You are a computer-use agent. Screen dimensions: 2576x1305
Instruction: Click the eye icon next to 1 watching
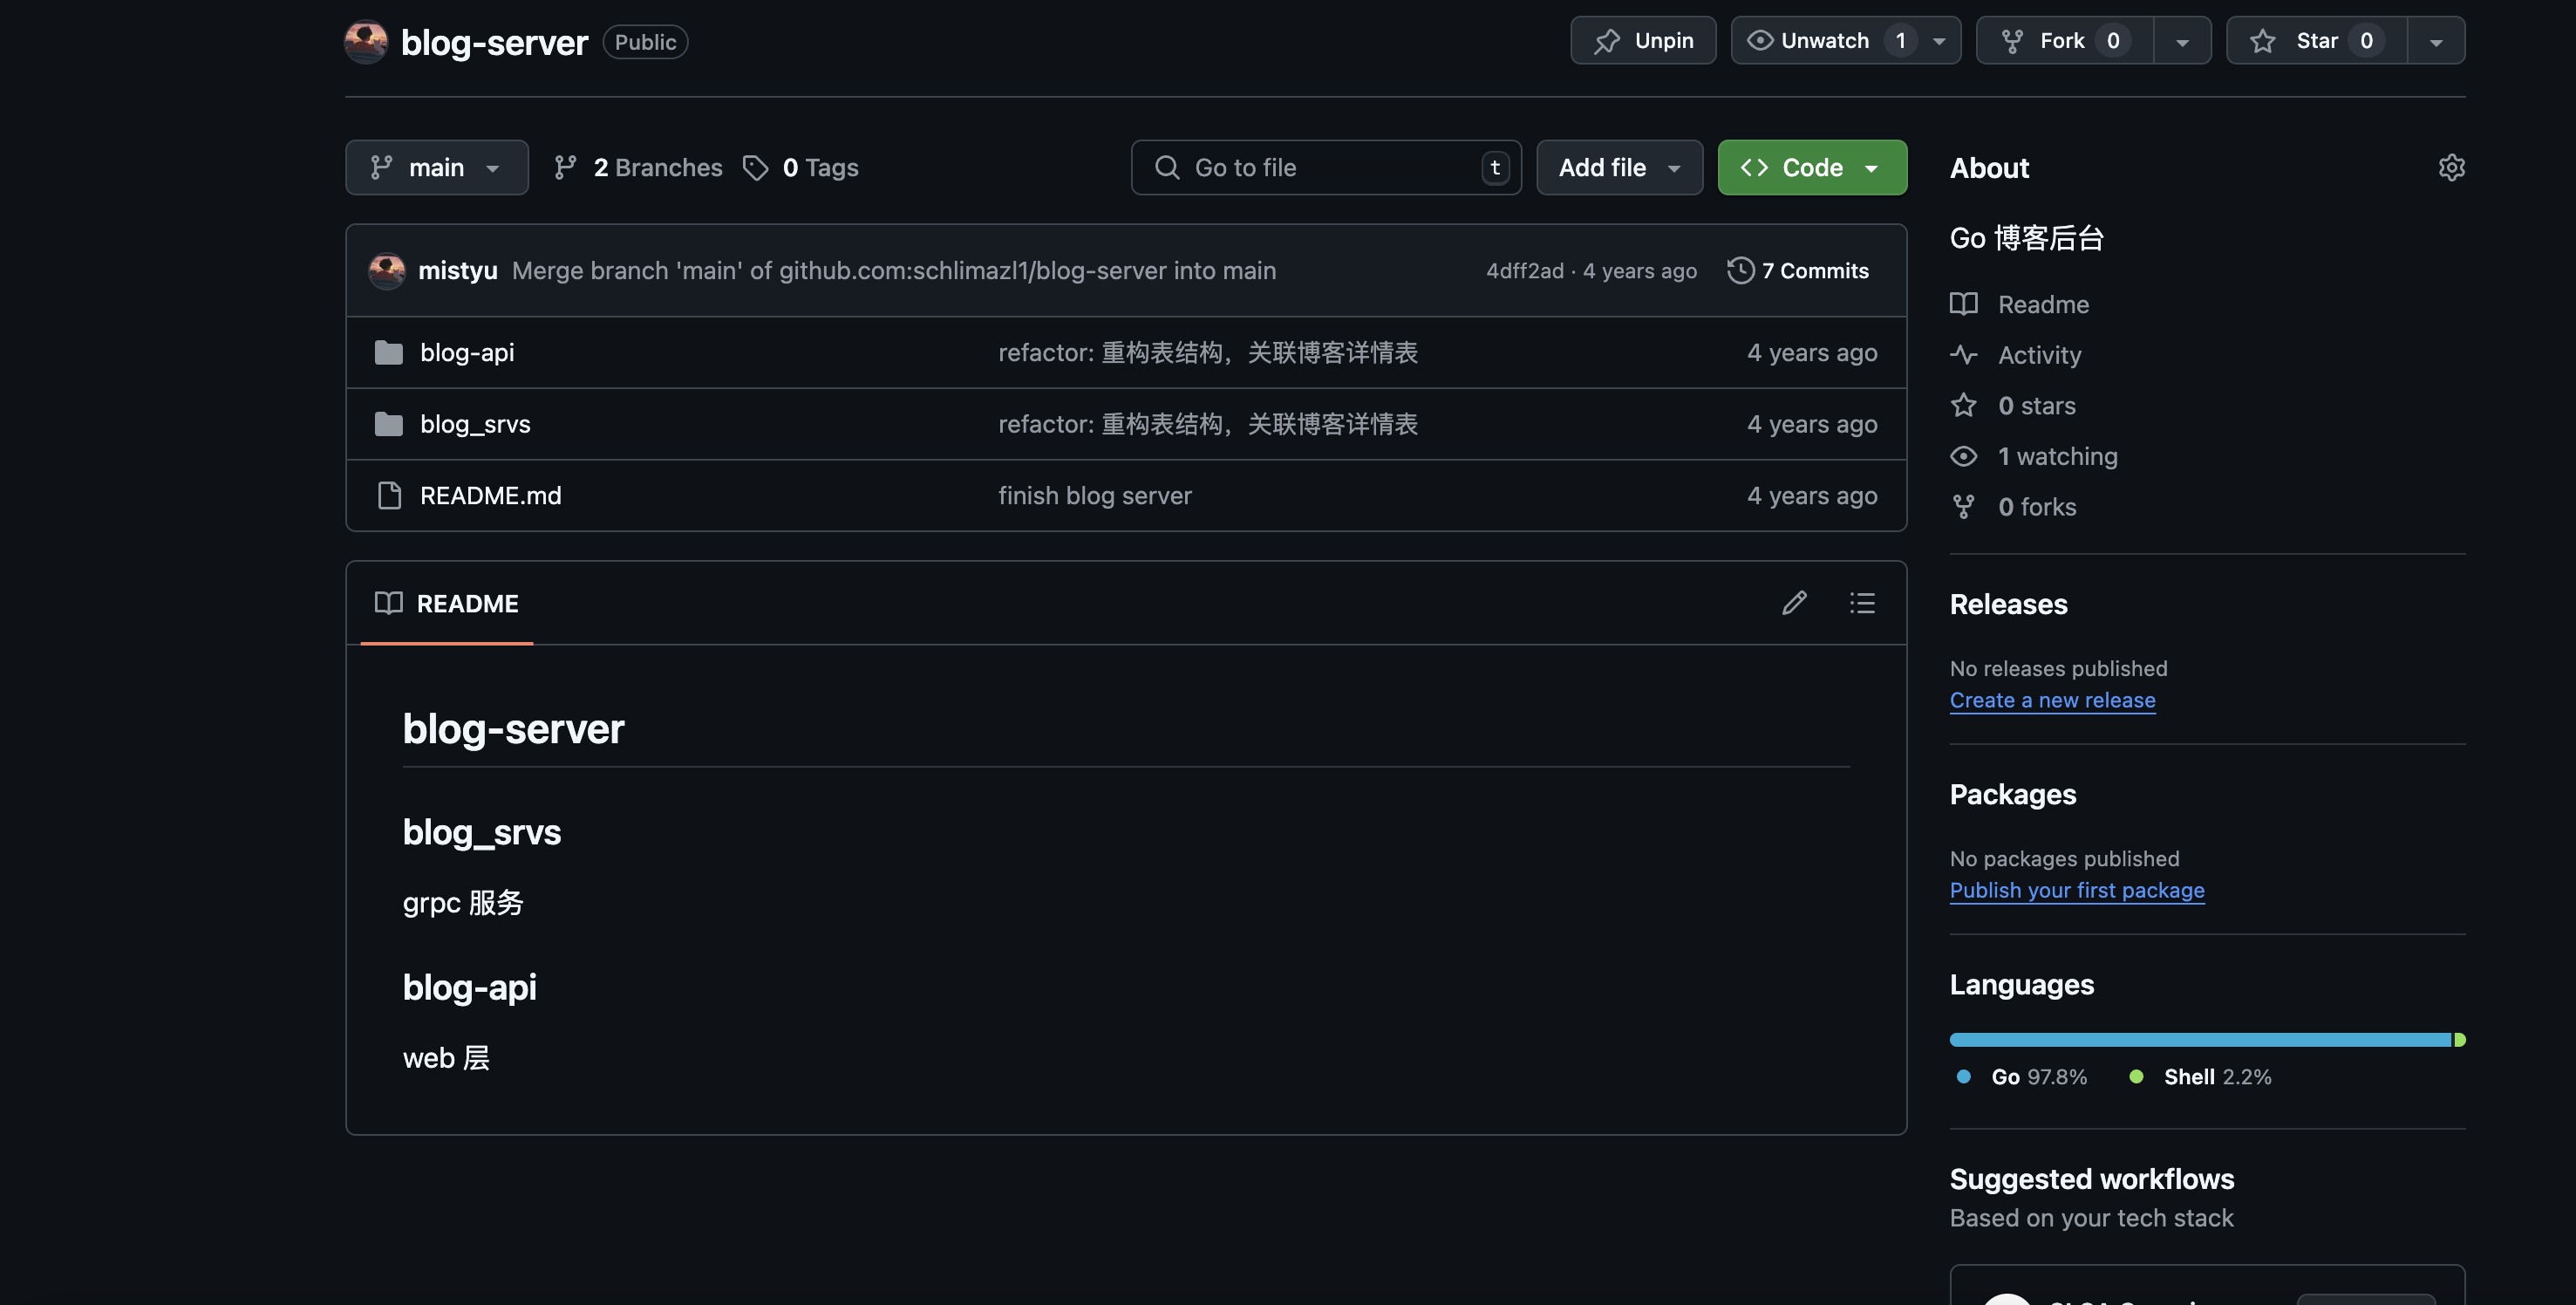click(1963, 456)
